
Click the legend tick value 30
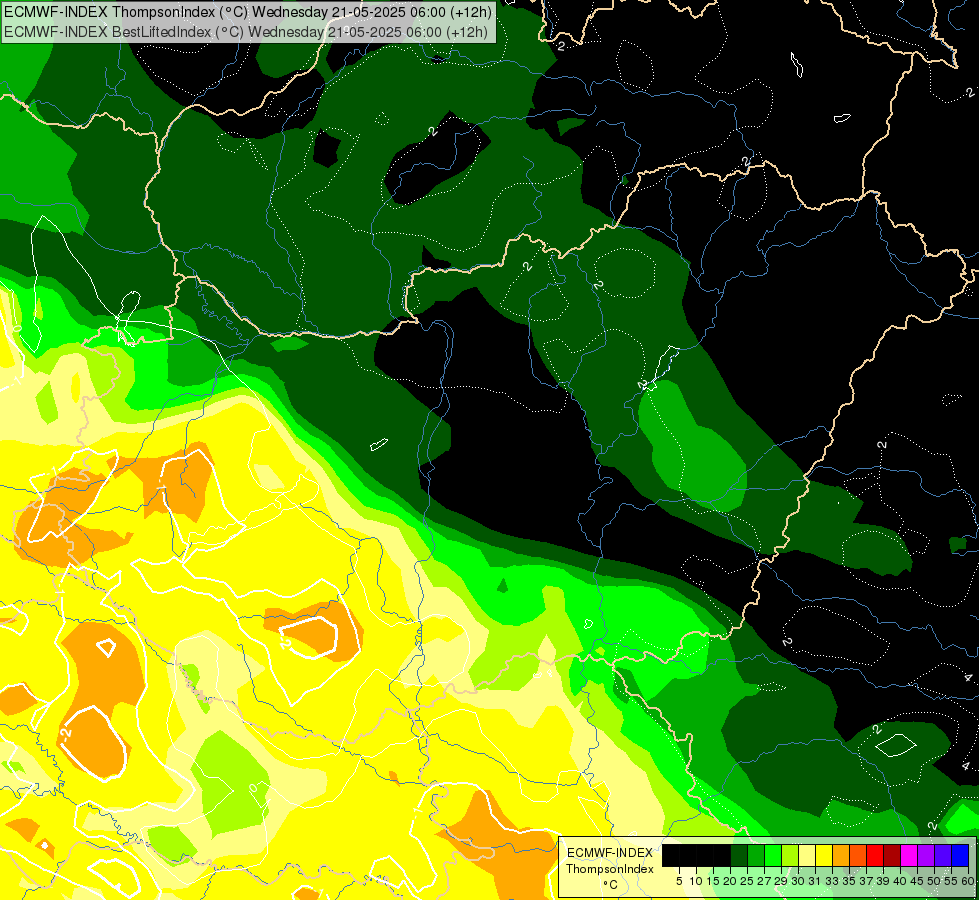799,881
